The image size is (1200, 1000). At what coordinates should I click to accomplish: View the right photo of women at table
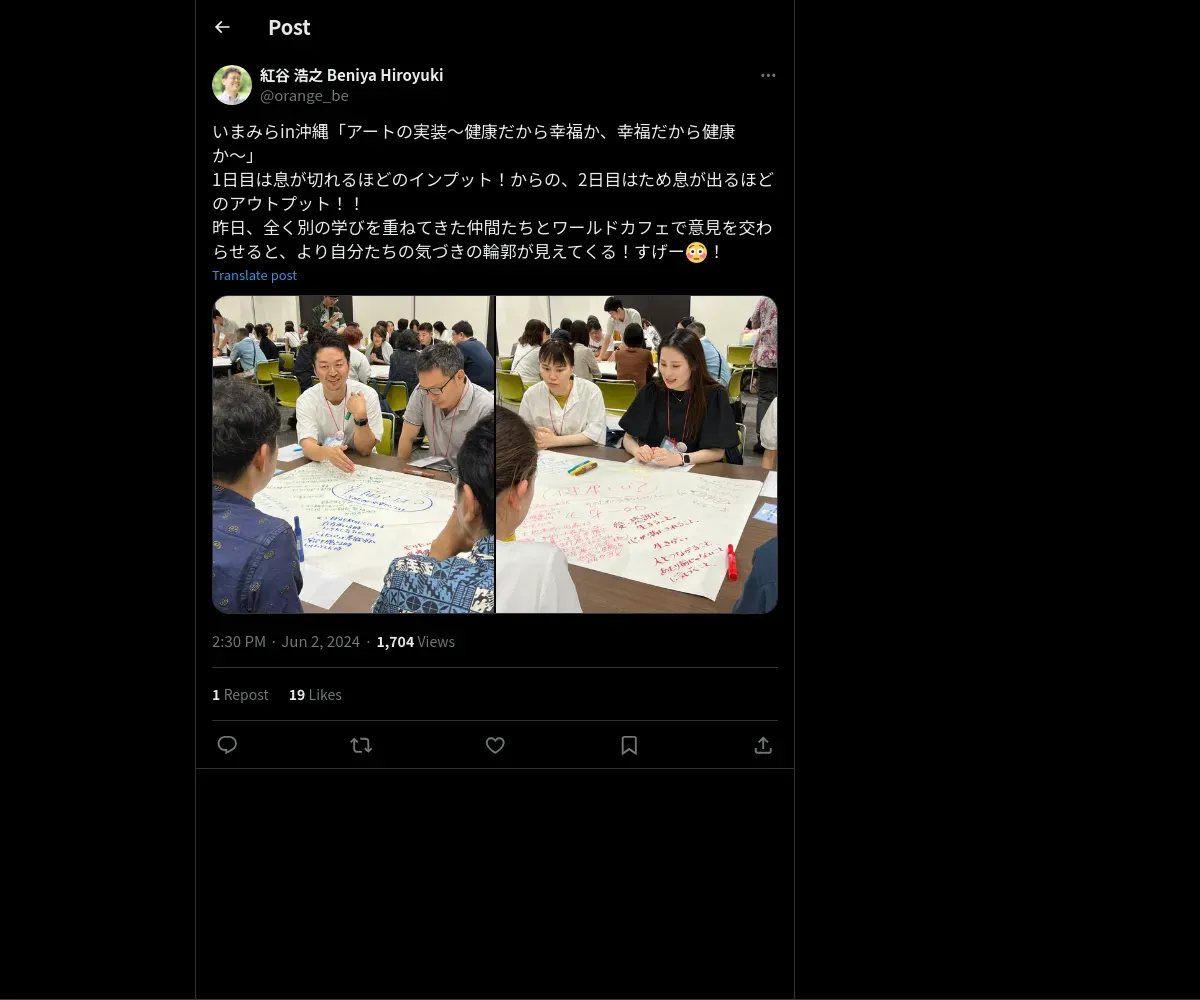[637, 454]
